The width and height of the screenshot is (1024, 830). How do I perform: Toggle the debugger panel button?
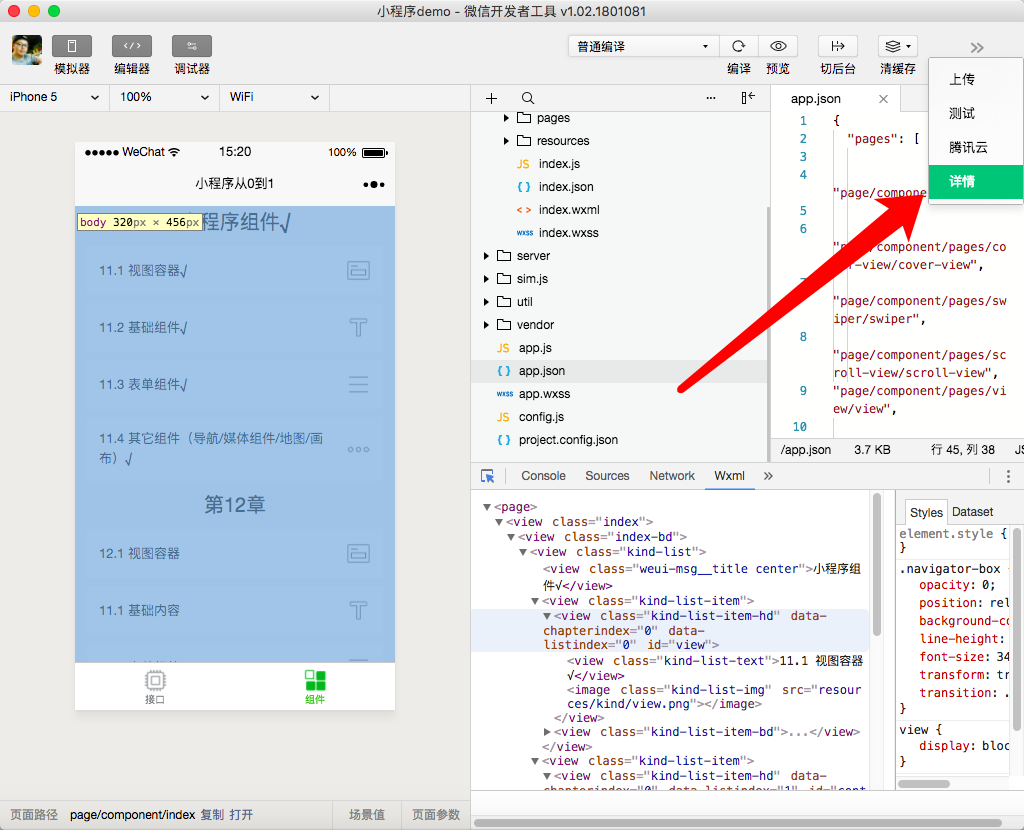pos(191,46)
